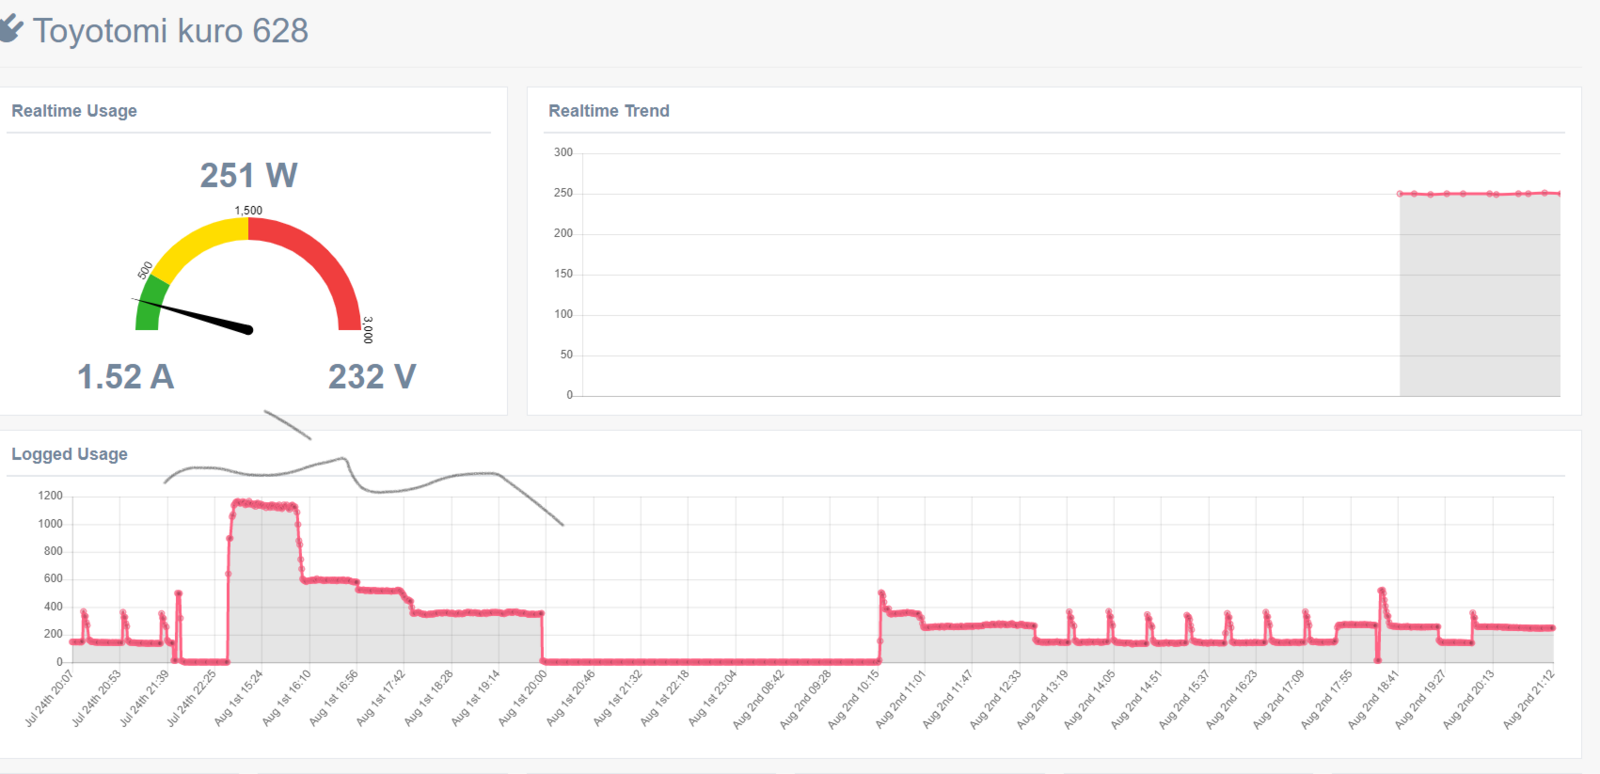This screenshot has height=774, width=1600.
Task: Click the 300 axis label in Realtime Trend
Action: pos(563,152)
